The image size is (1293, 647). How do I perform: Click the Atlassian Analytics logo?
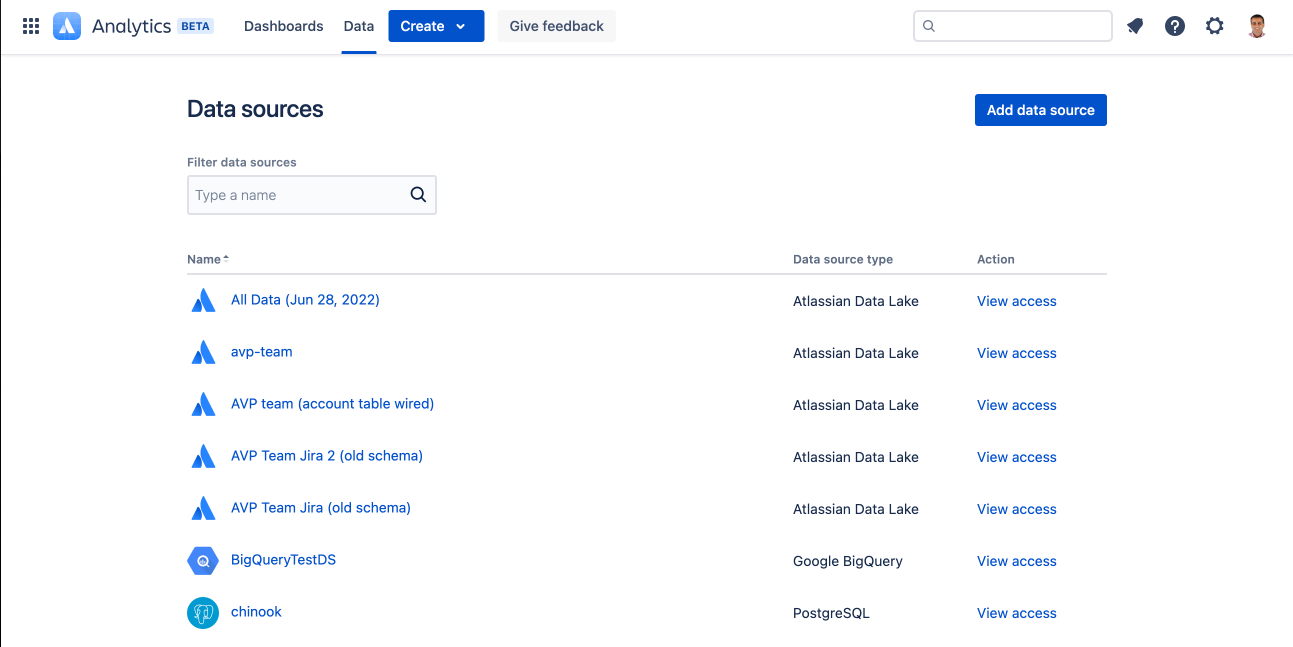[67, 26]
